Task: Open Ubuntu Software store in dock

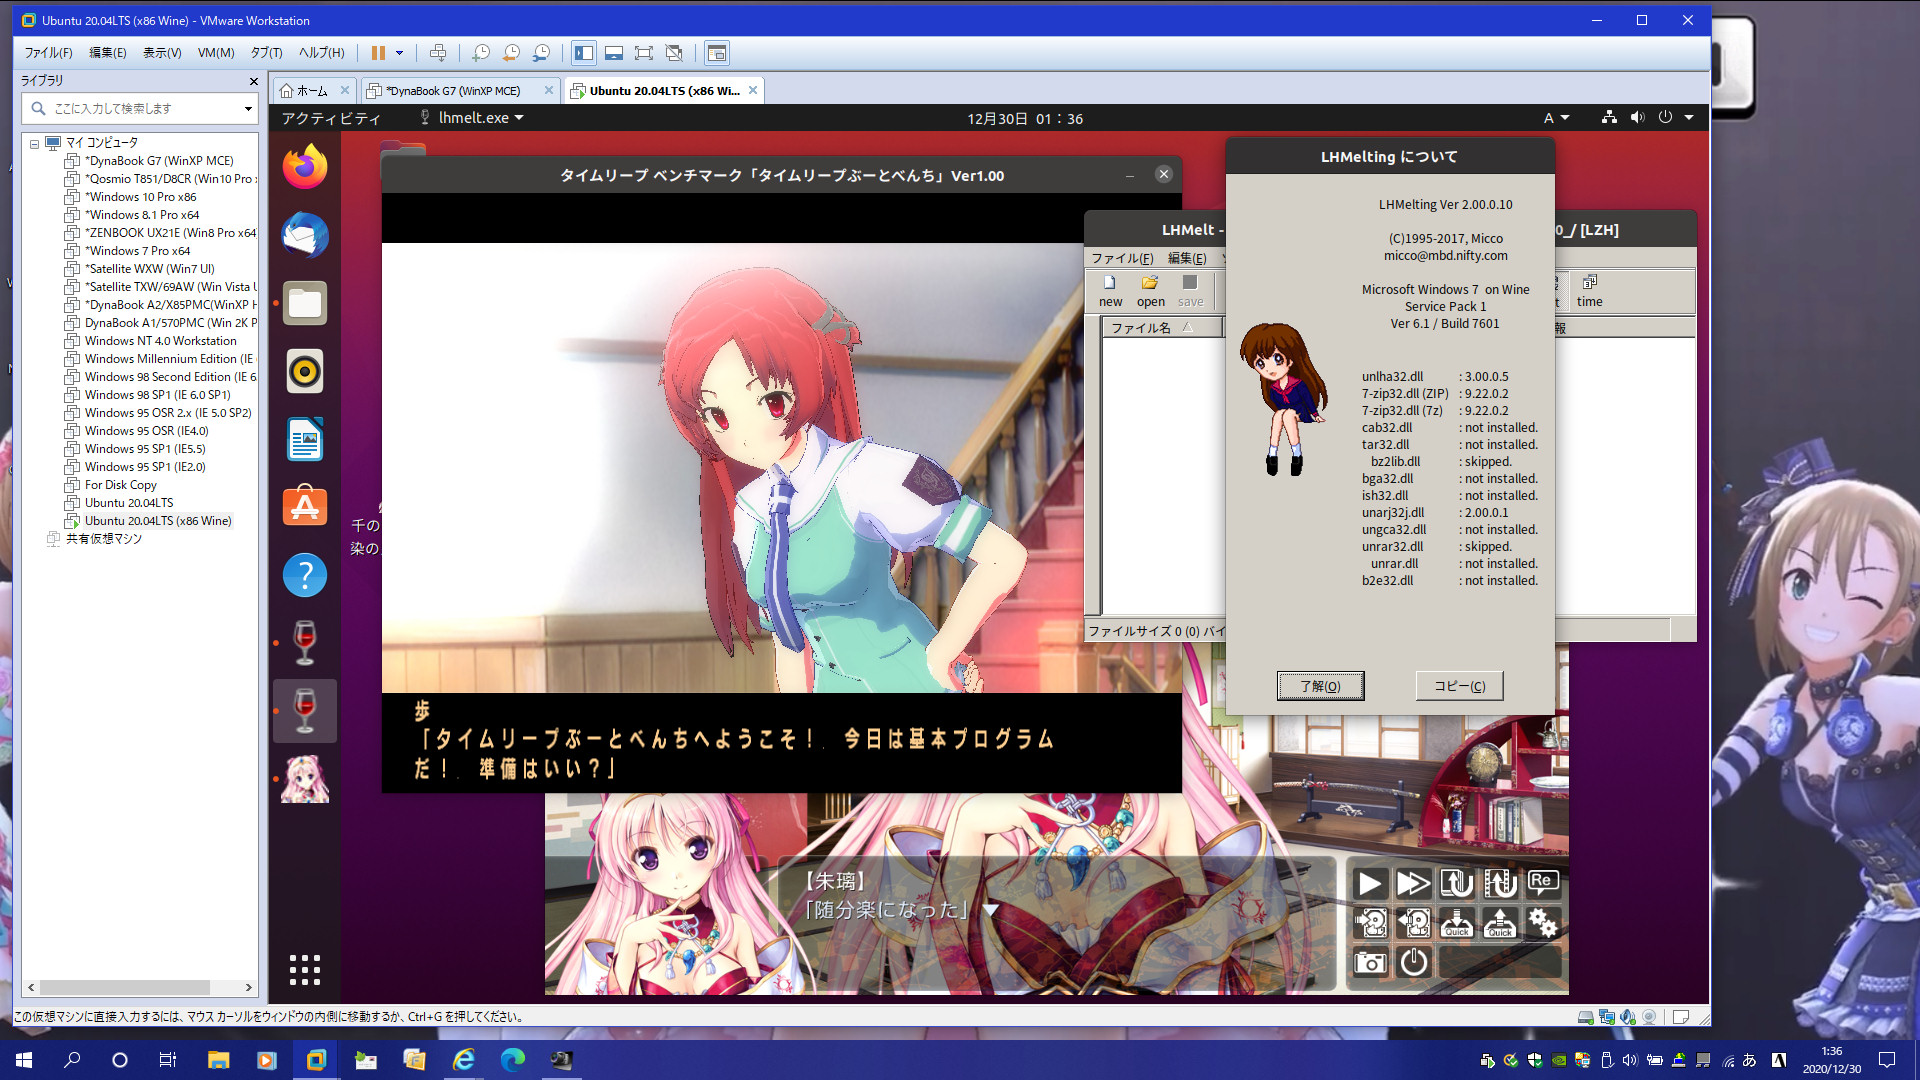Action: (305, 507)
